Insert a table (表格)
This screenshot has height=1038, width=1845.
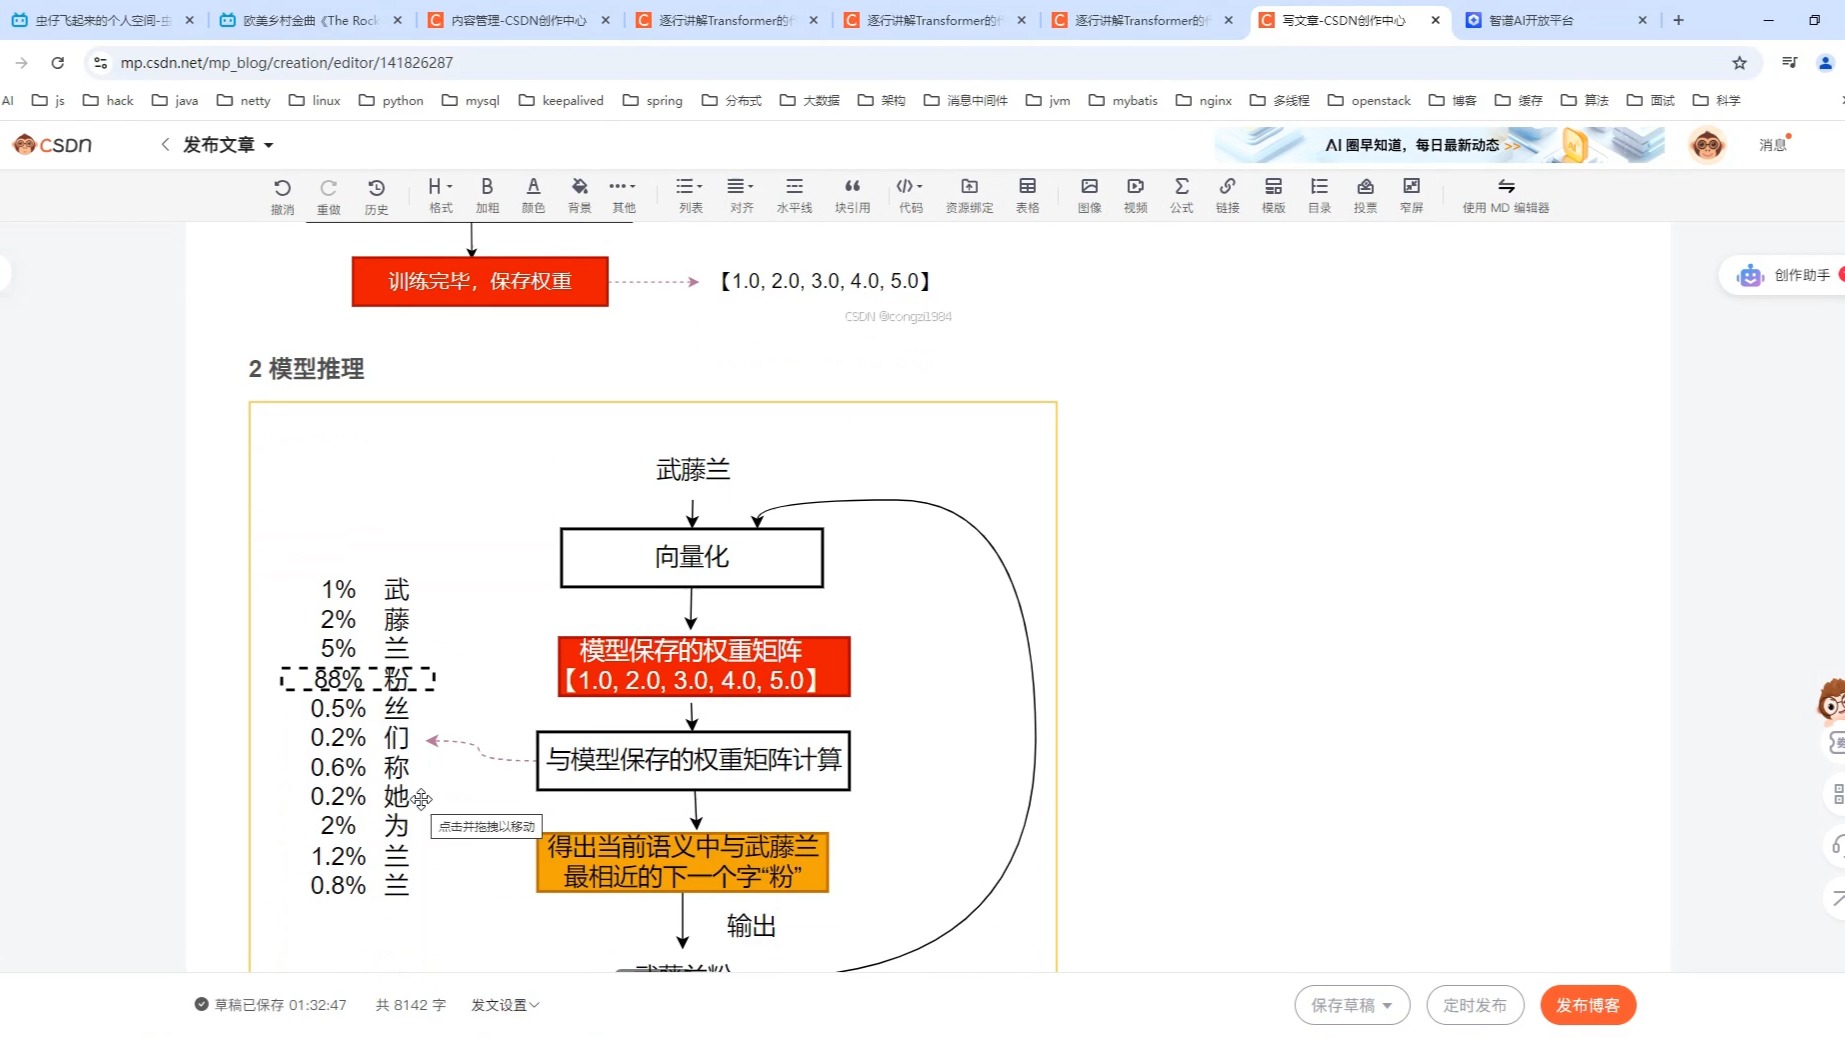click(x=1027, y=195)
